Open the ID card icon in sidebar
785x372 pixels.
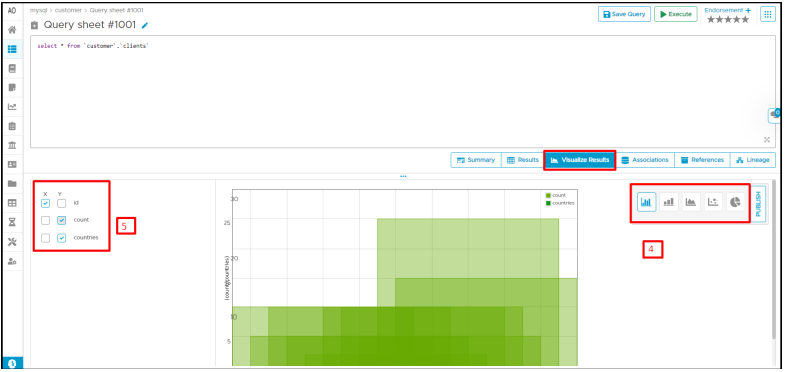coord(12,164)
